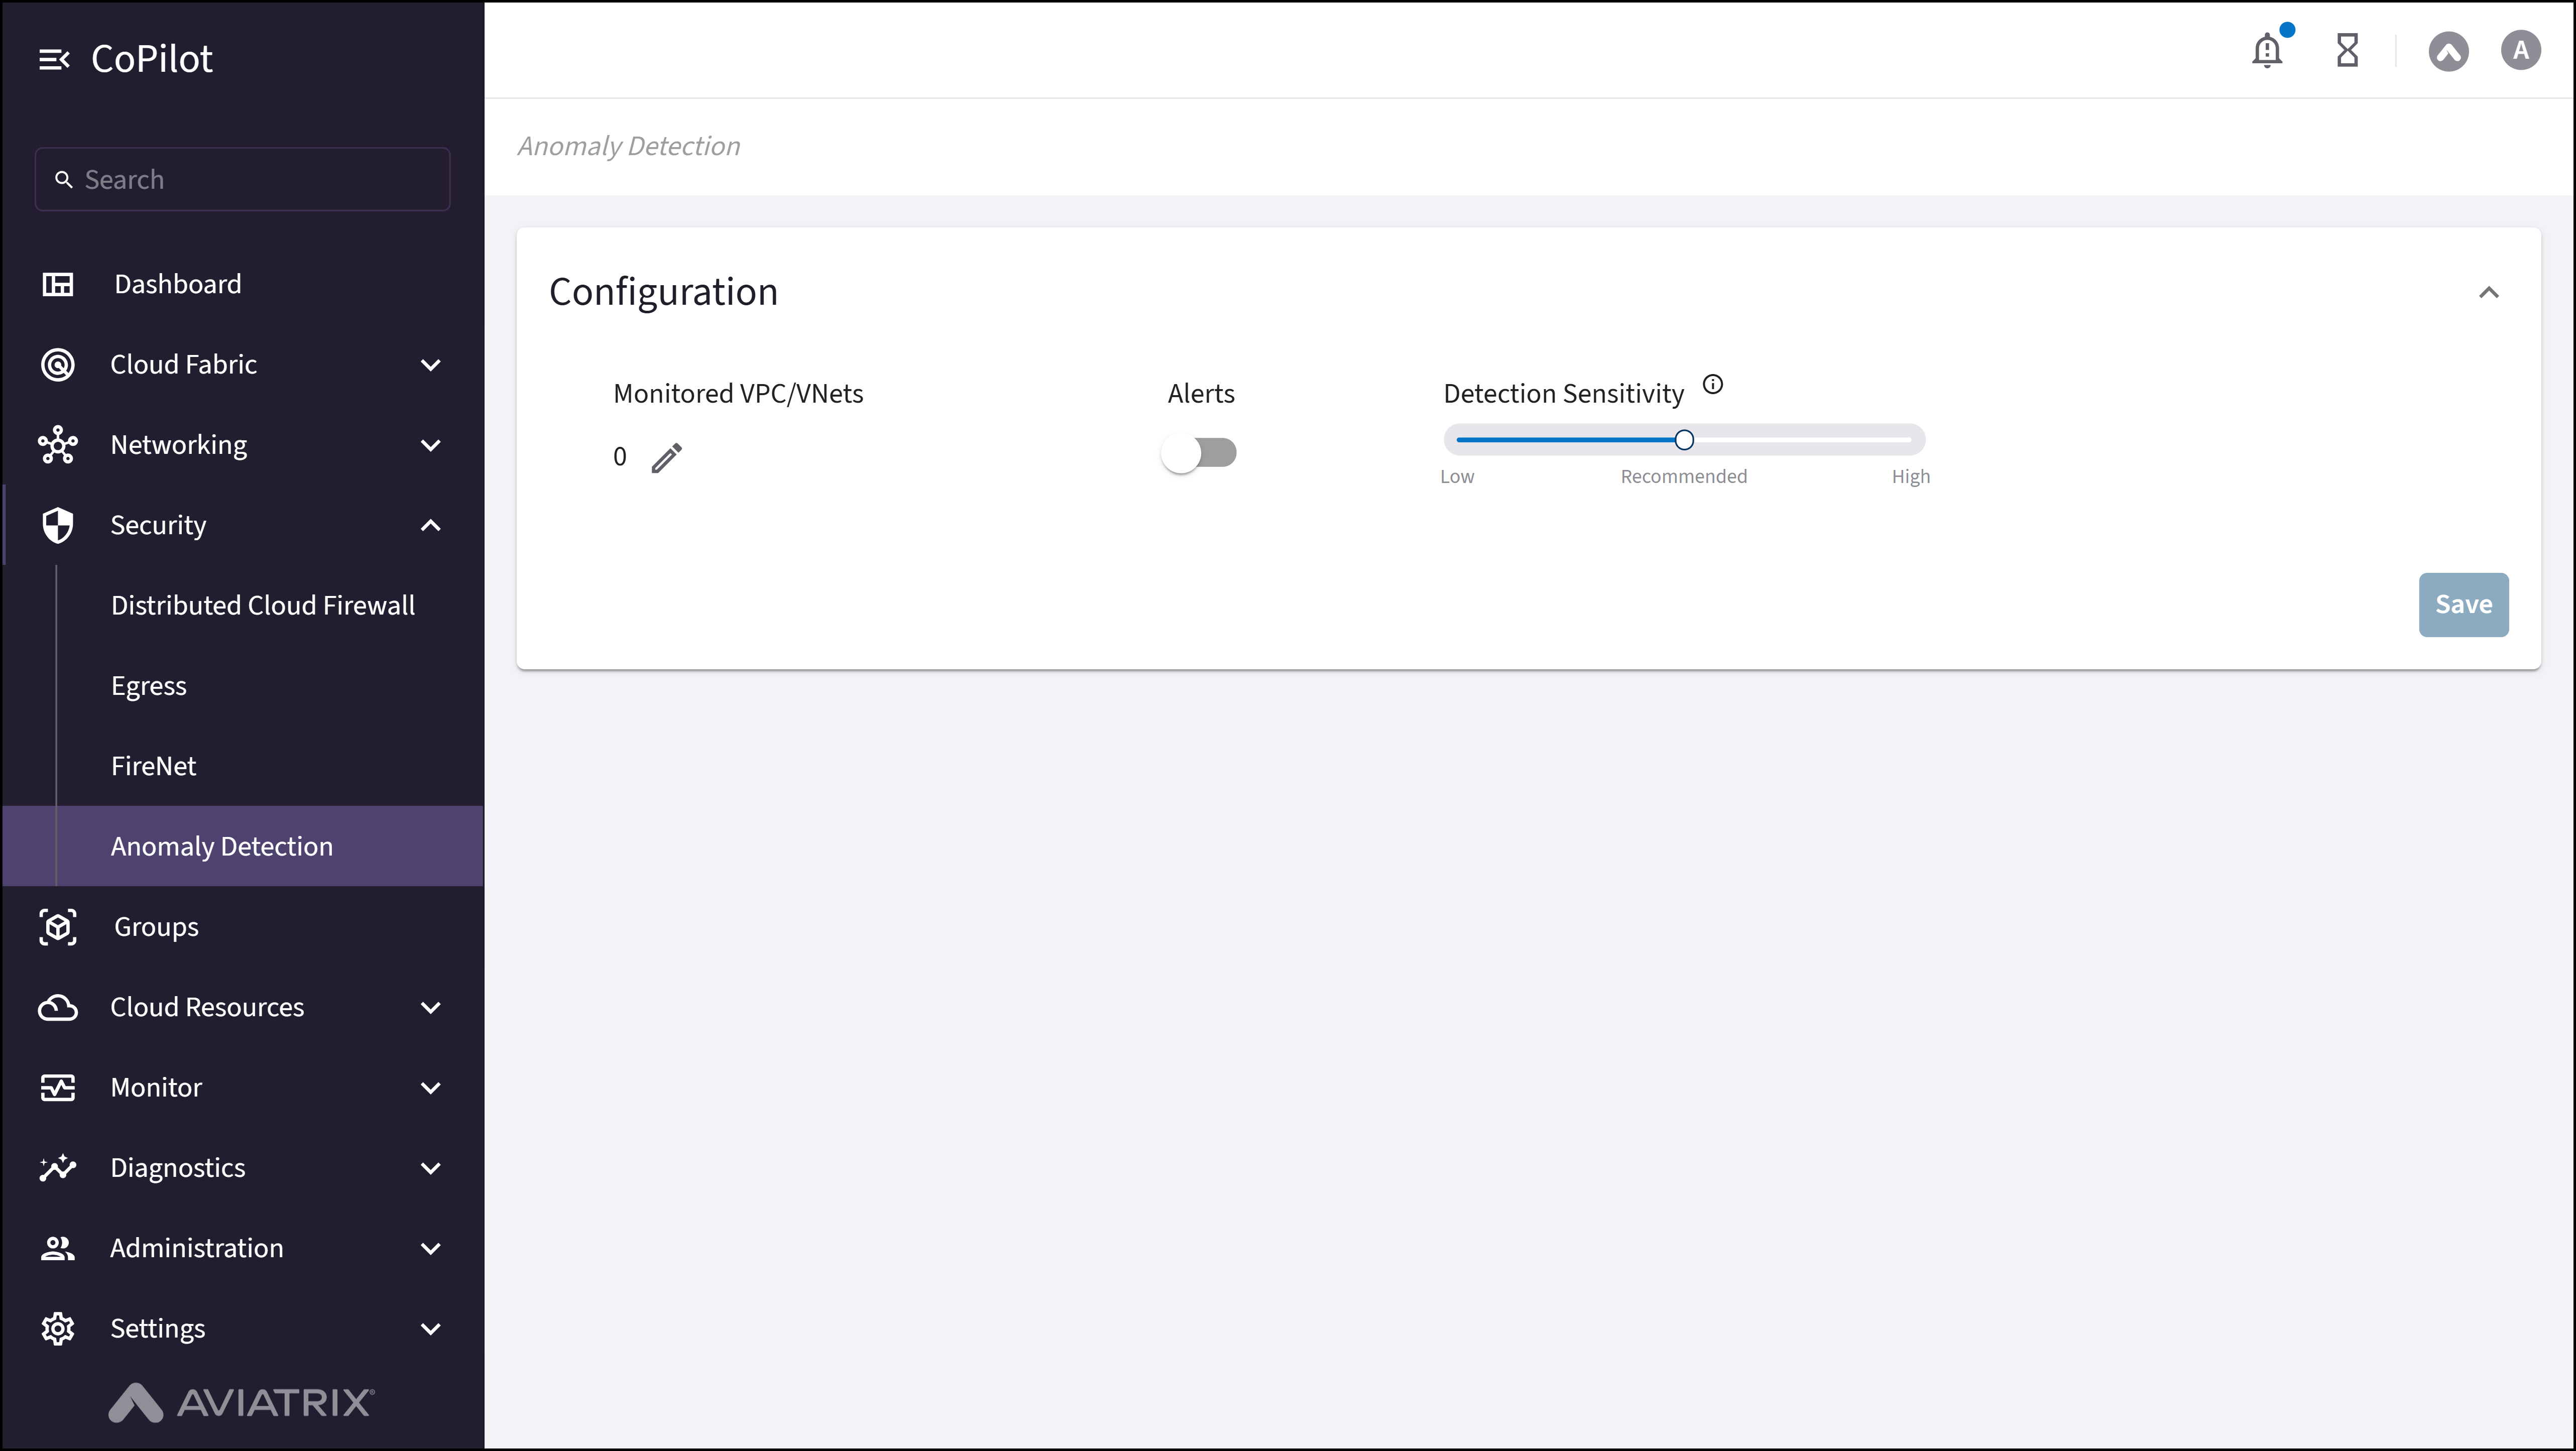Viewport: 2576px width, 1451px height.
Task: Click the Monitor graph icon
Action: (x=58, y=1087)
